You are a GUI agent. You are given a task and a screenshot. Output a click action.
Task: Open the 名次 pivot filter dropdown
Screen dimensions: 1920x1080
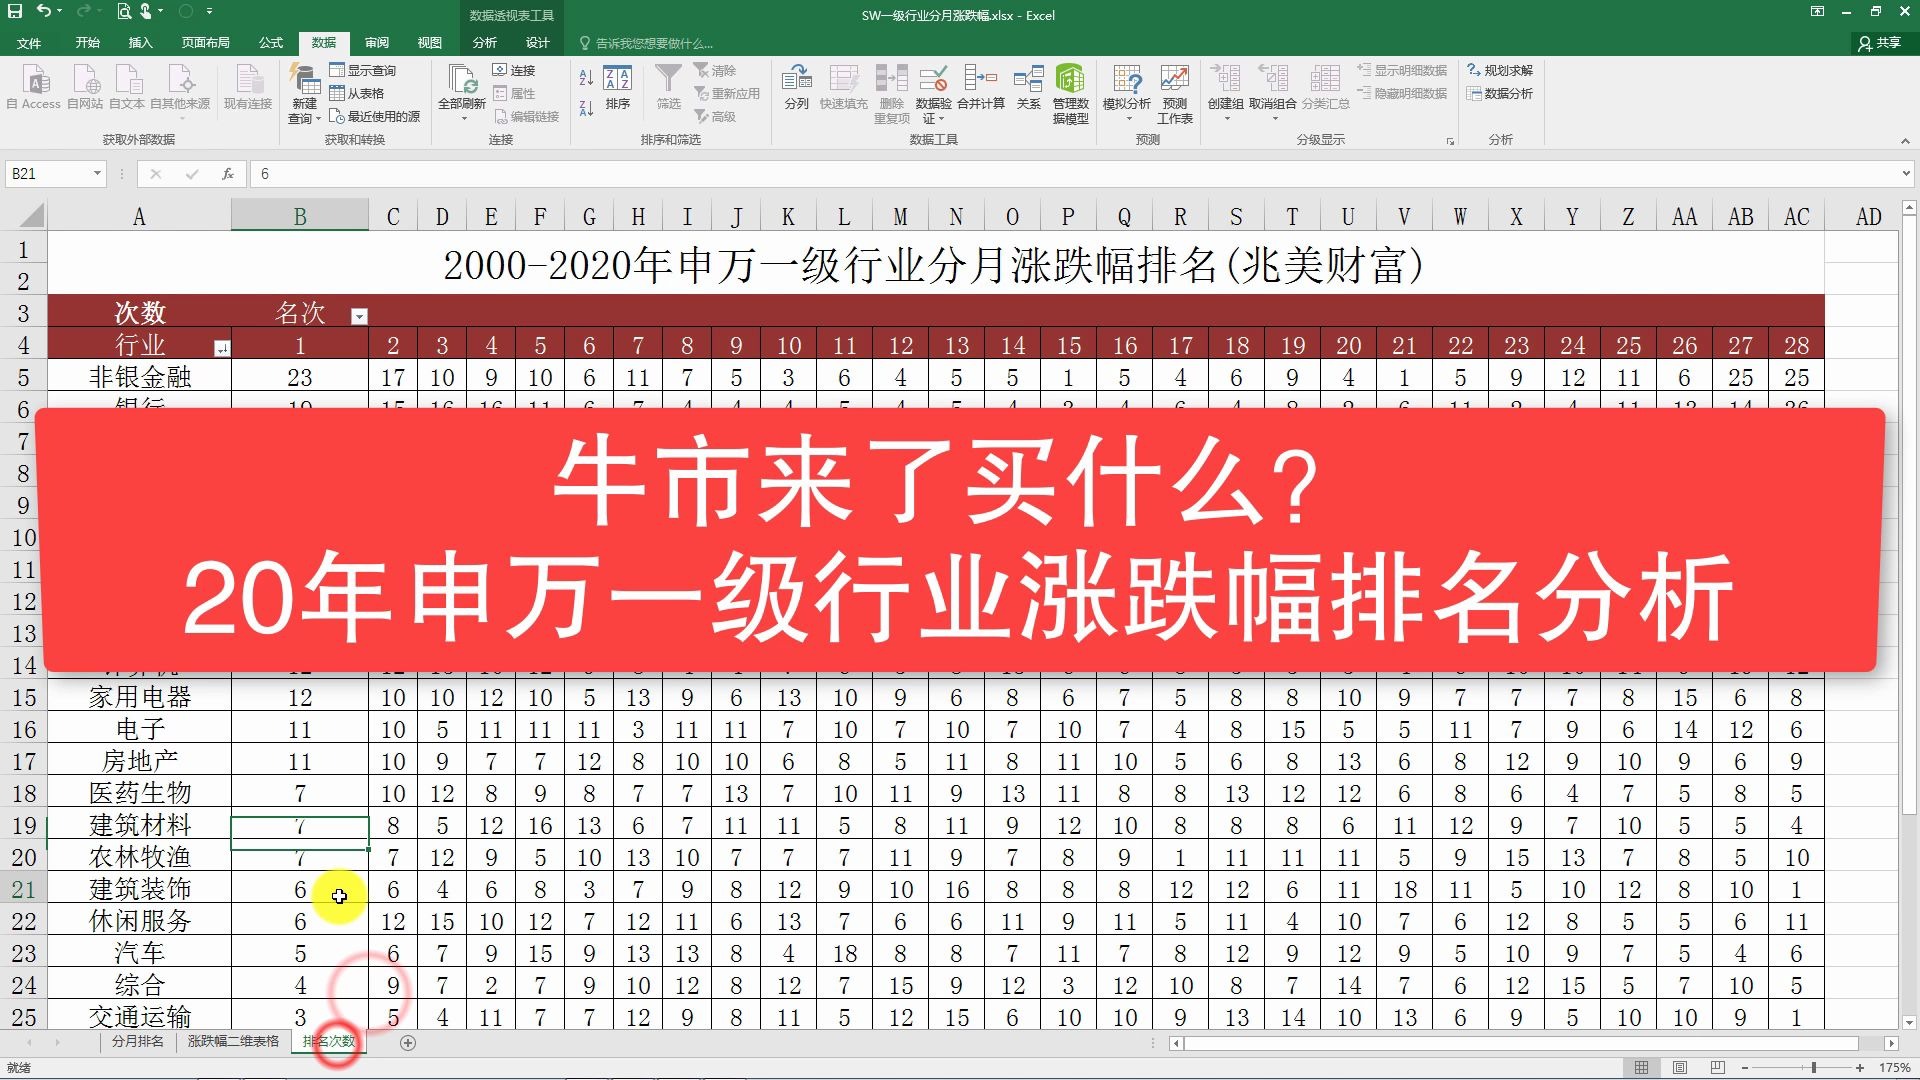click(x=359, y=317)
